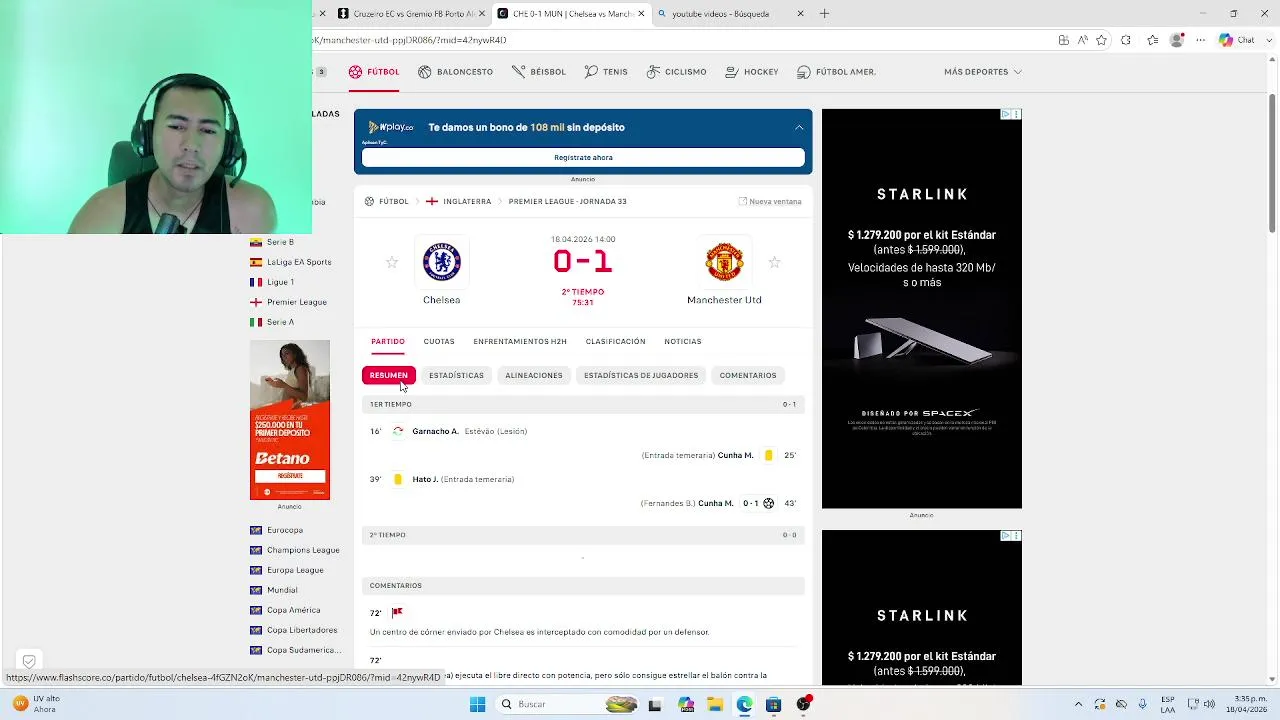Switch to the Enfrentamientos H2H tab

[x=520, y=342]
